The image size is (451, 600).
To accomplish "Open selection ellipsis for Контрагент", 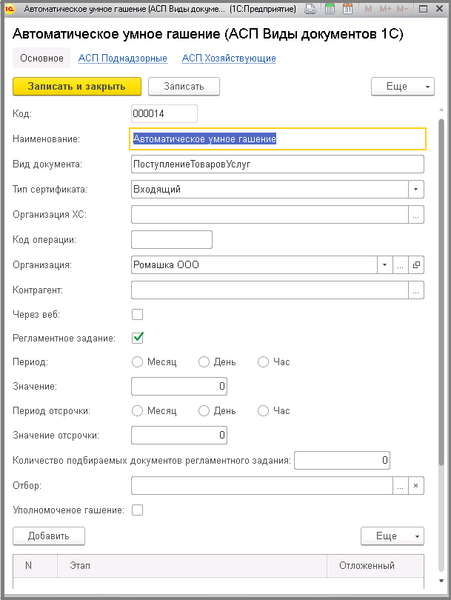I will pos(416,290).
